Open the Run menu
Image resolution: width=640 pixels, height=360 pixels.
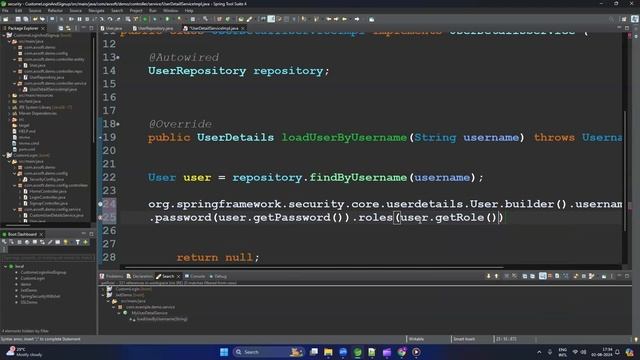[153, 11]
